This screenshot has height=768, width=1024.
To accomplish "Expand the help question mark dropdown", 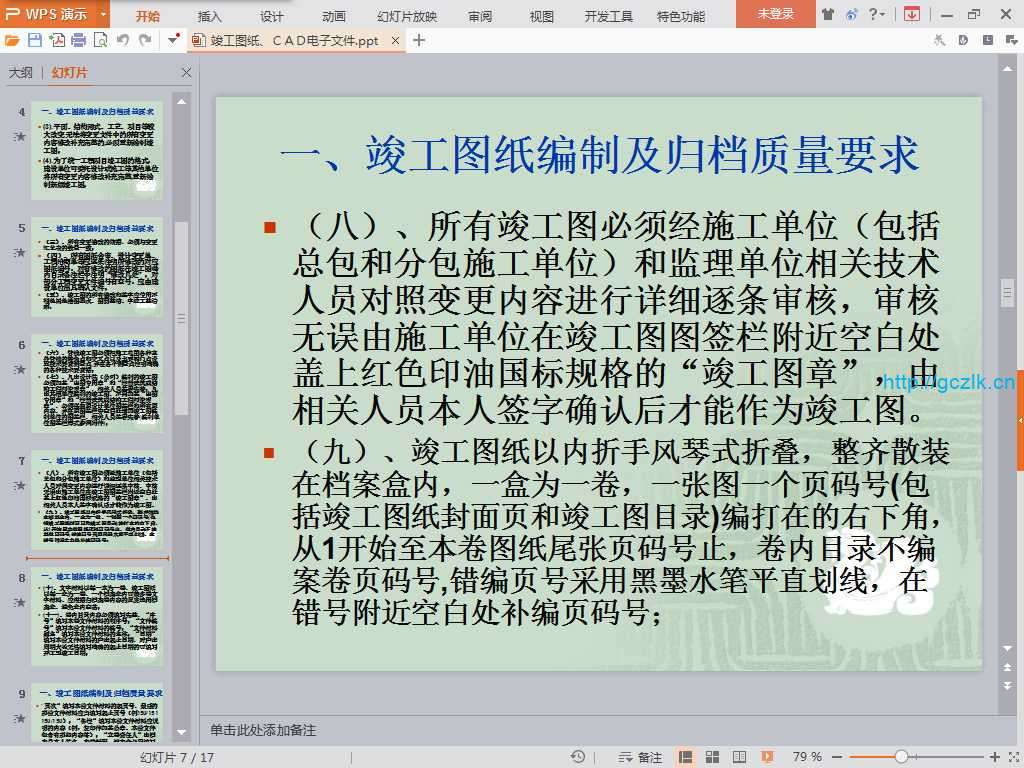I will (x=879, y=15).
